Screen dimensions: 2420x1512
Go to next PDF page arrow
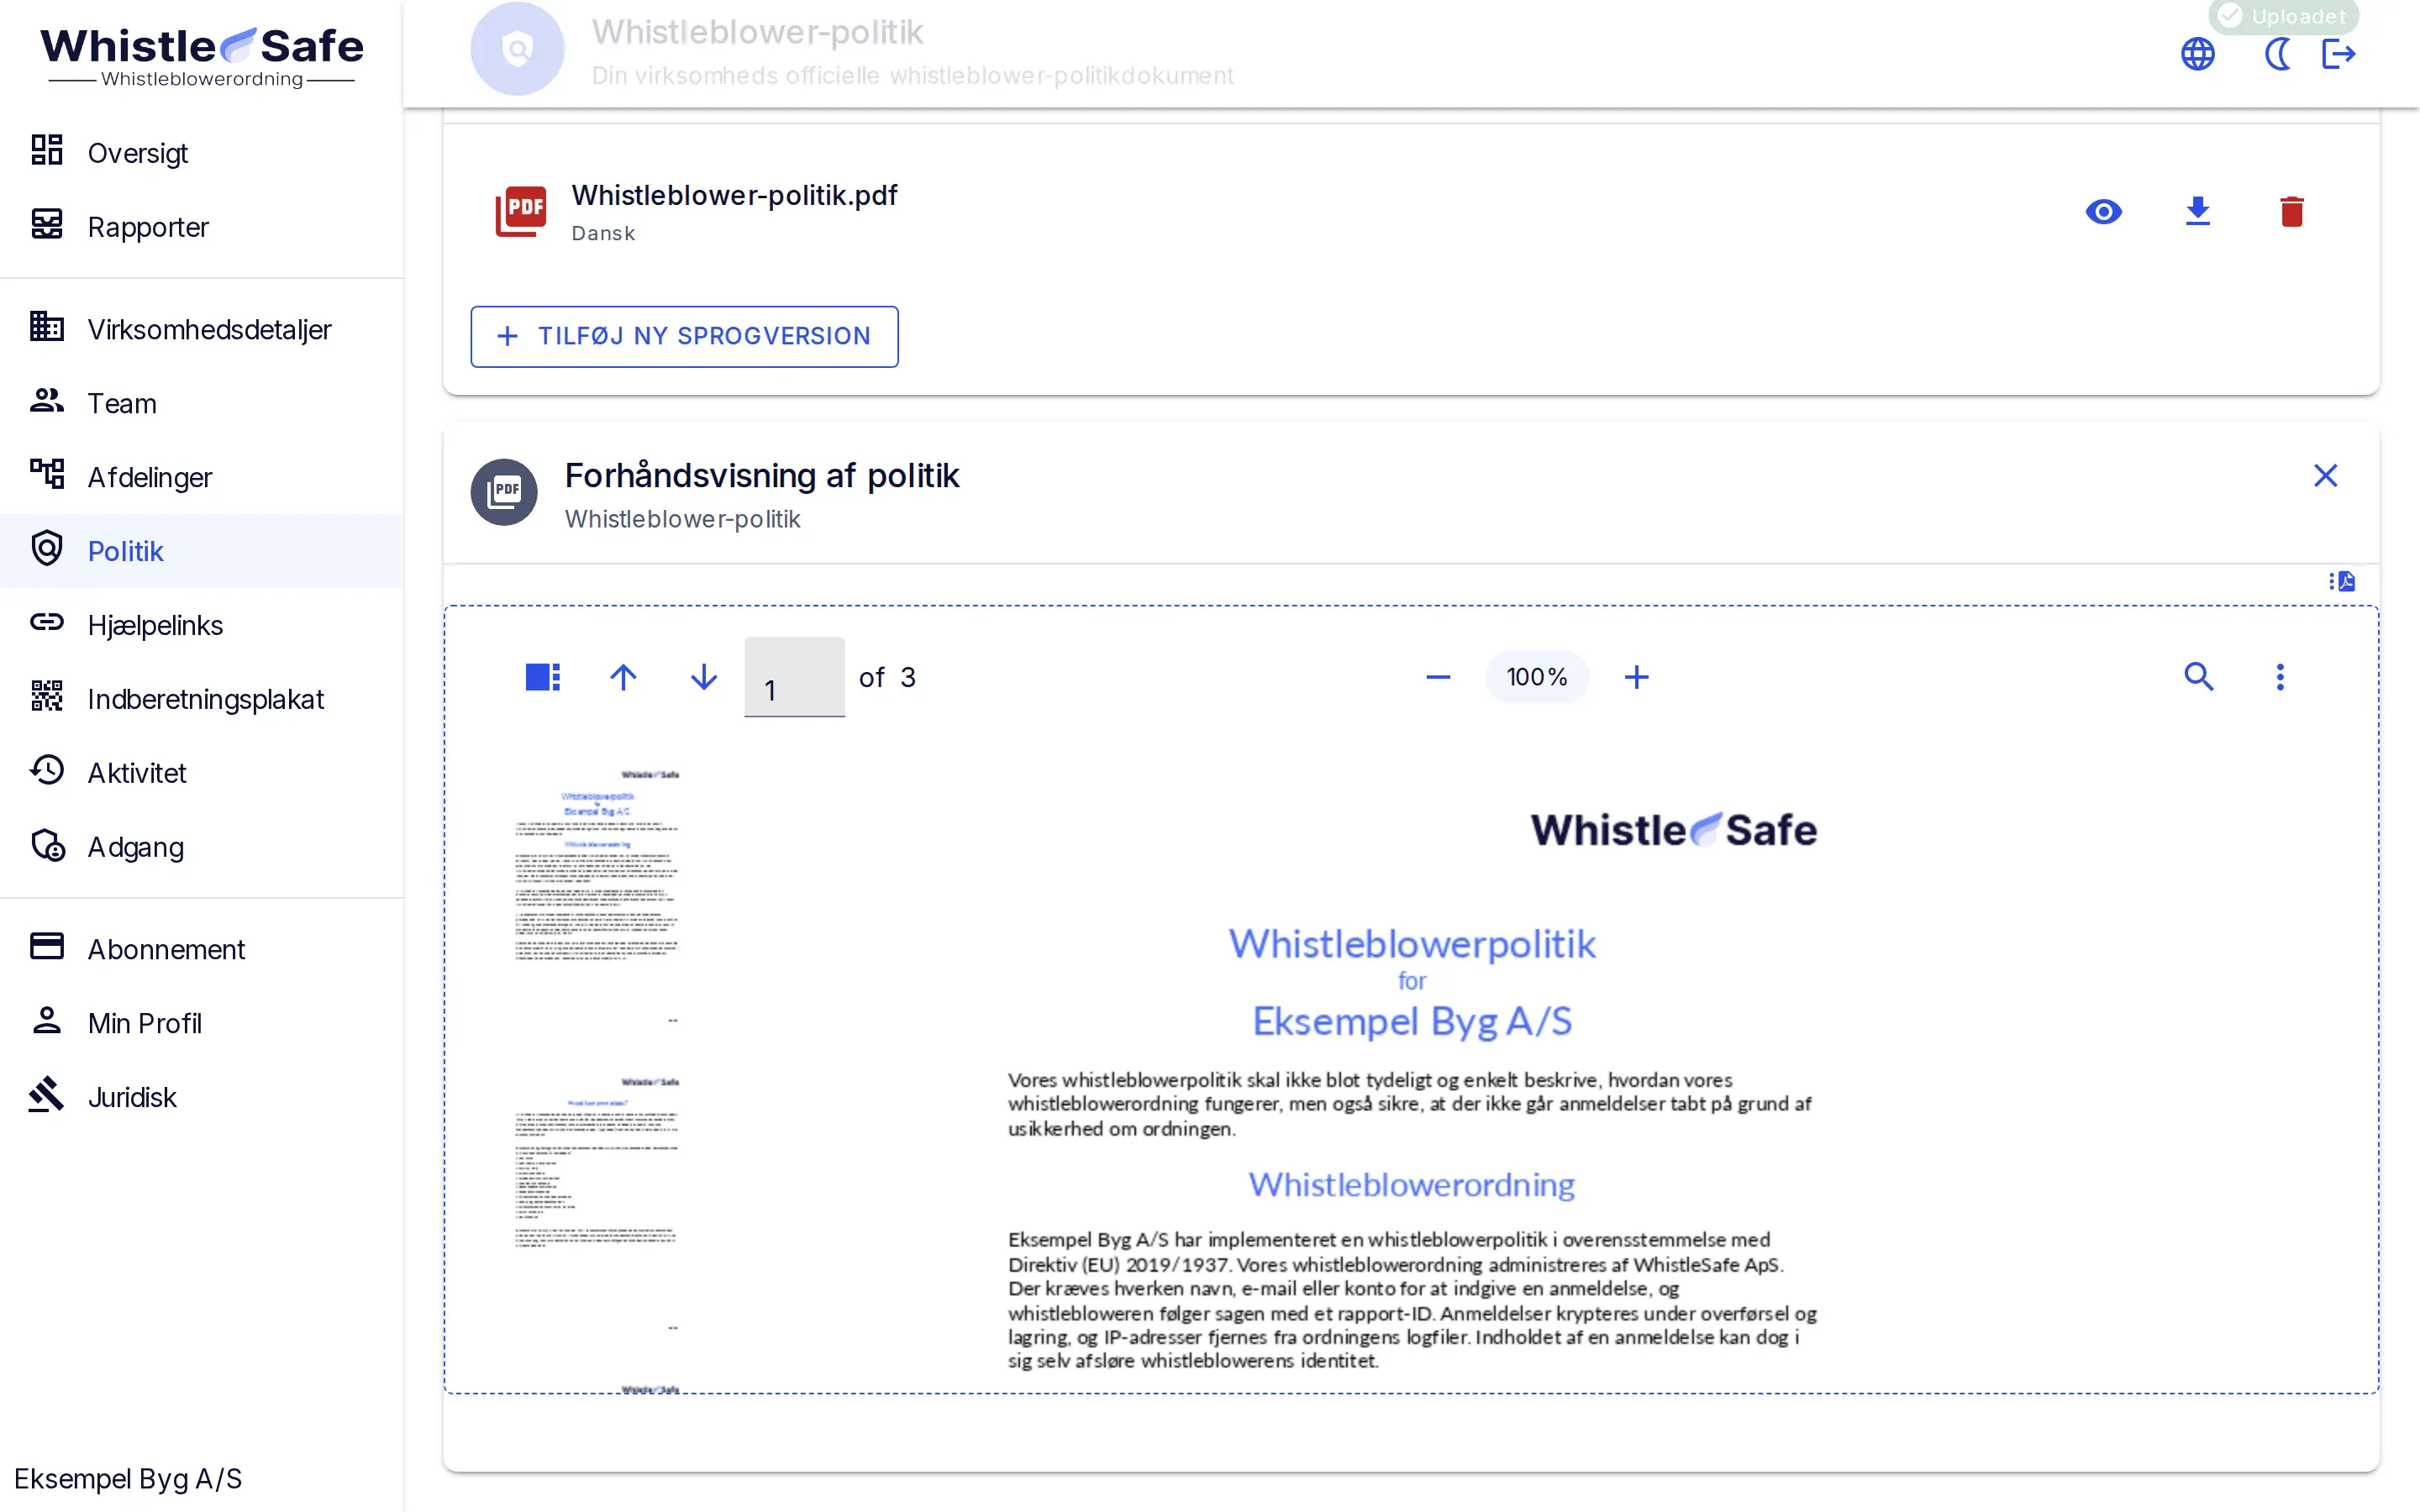pos(704,677)
